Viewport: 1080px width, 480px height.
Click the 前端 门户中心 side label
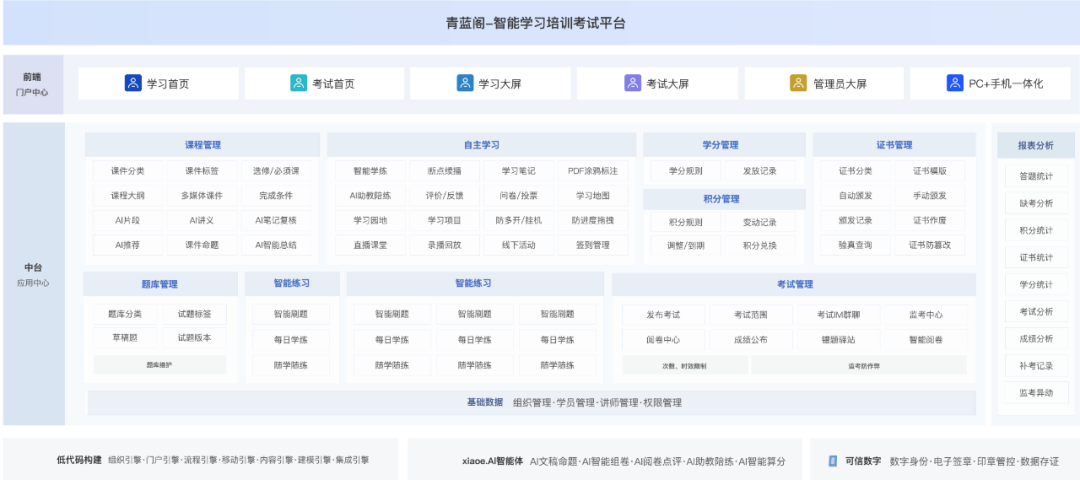point(33,85)
